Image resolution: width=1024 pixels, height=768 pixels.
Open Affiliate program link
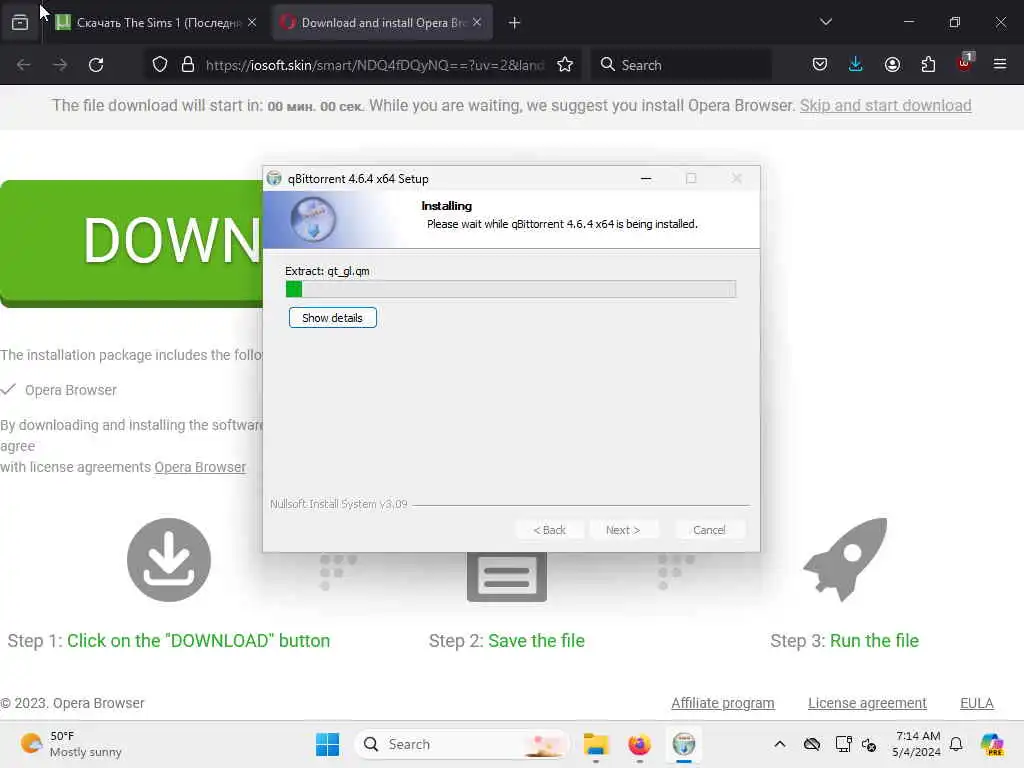tap(722, 703)
